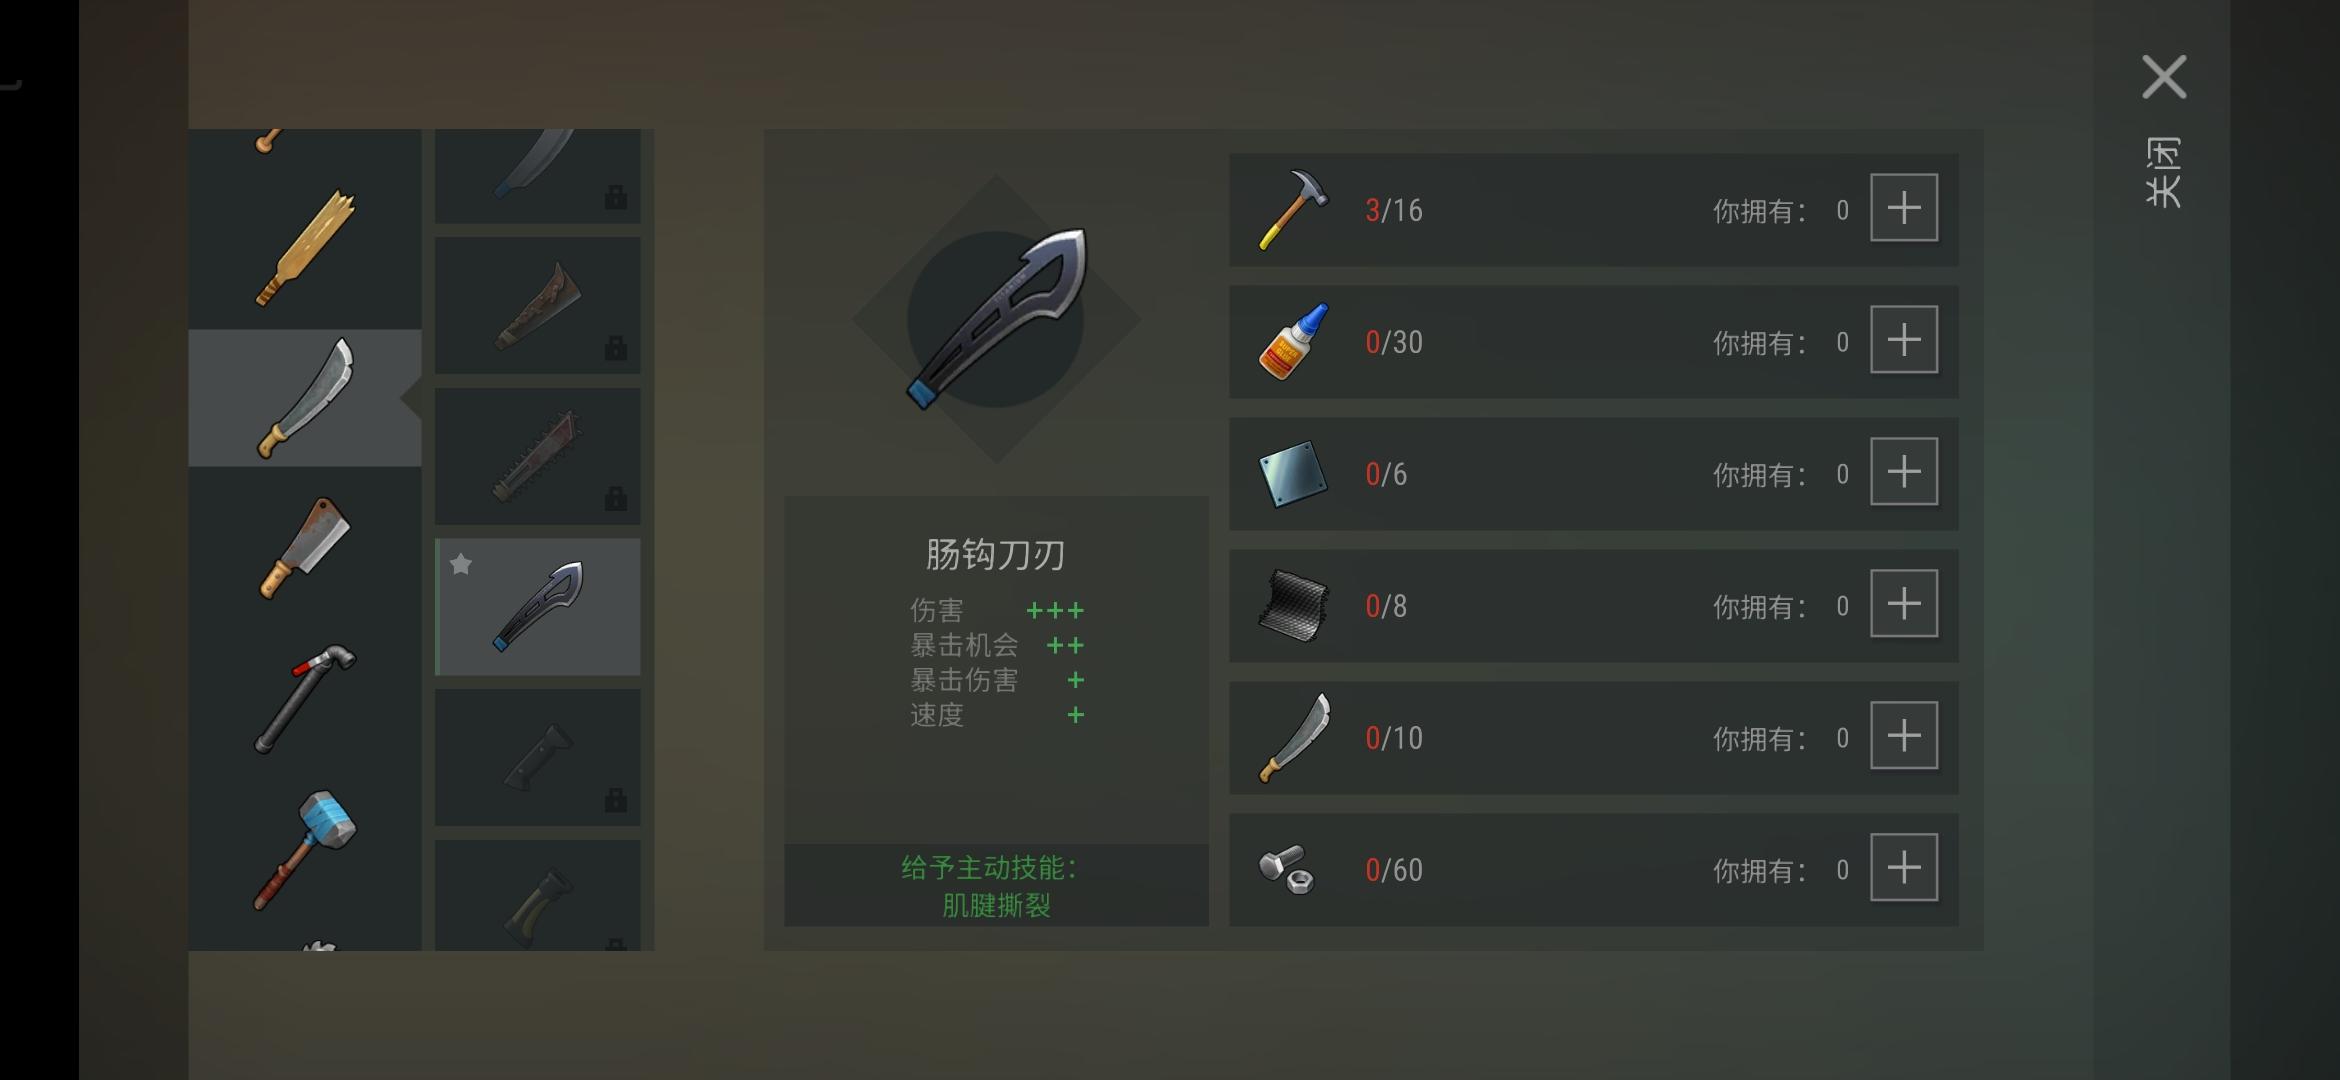This screenshot has width=2340, height=1080.
Task: Tap the glue bottle resource icon
Action: [1293, 341]
